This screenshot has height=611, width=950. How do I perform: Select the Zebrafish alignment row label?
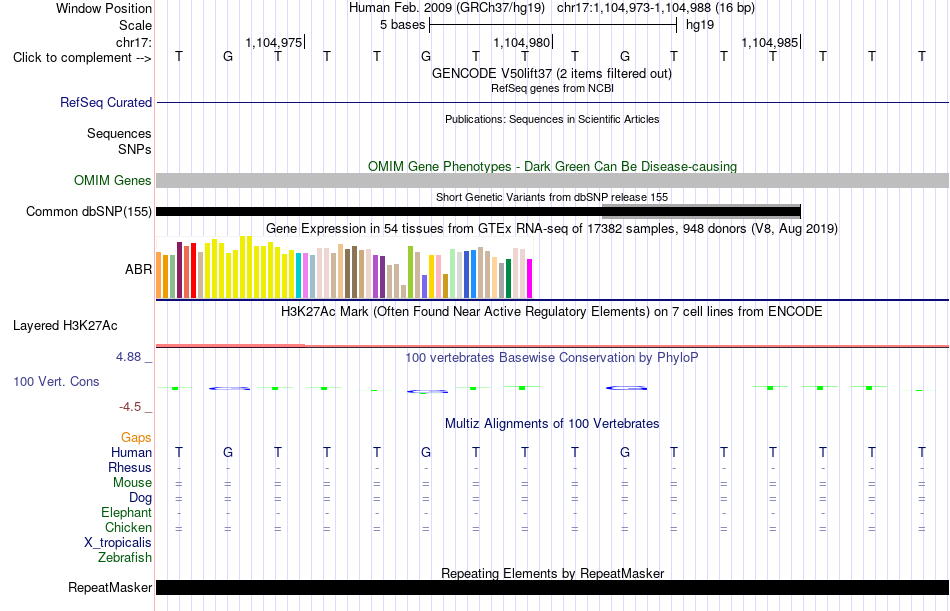125,558
